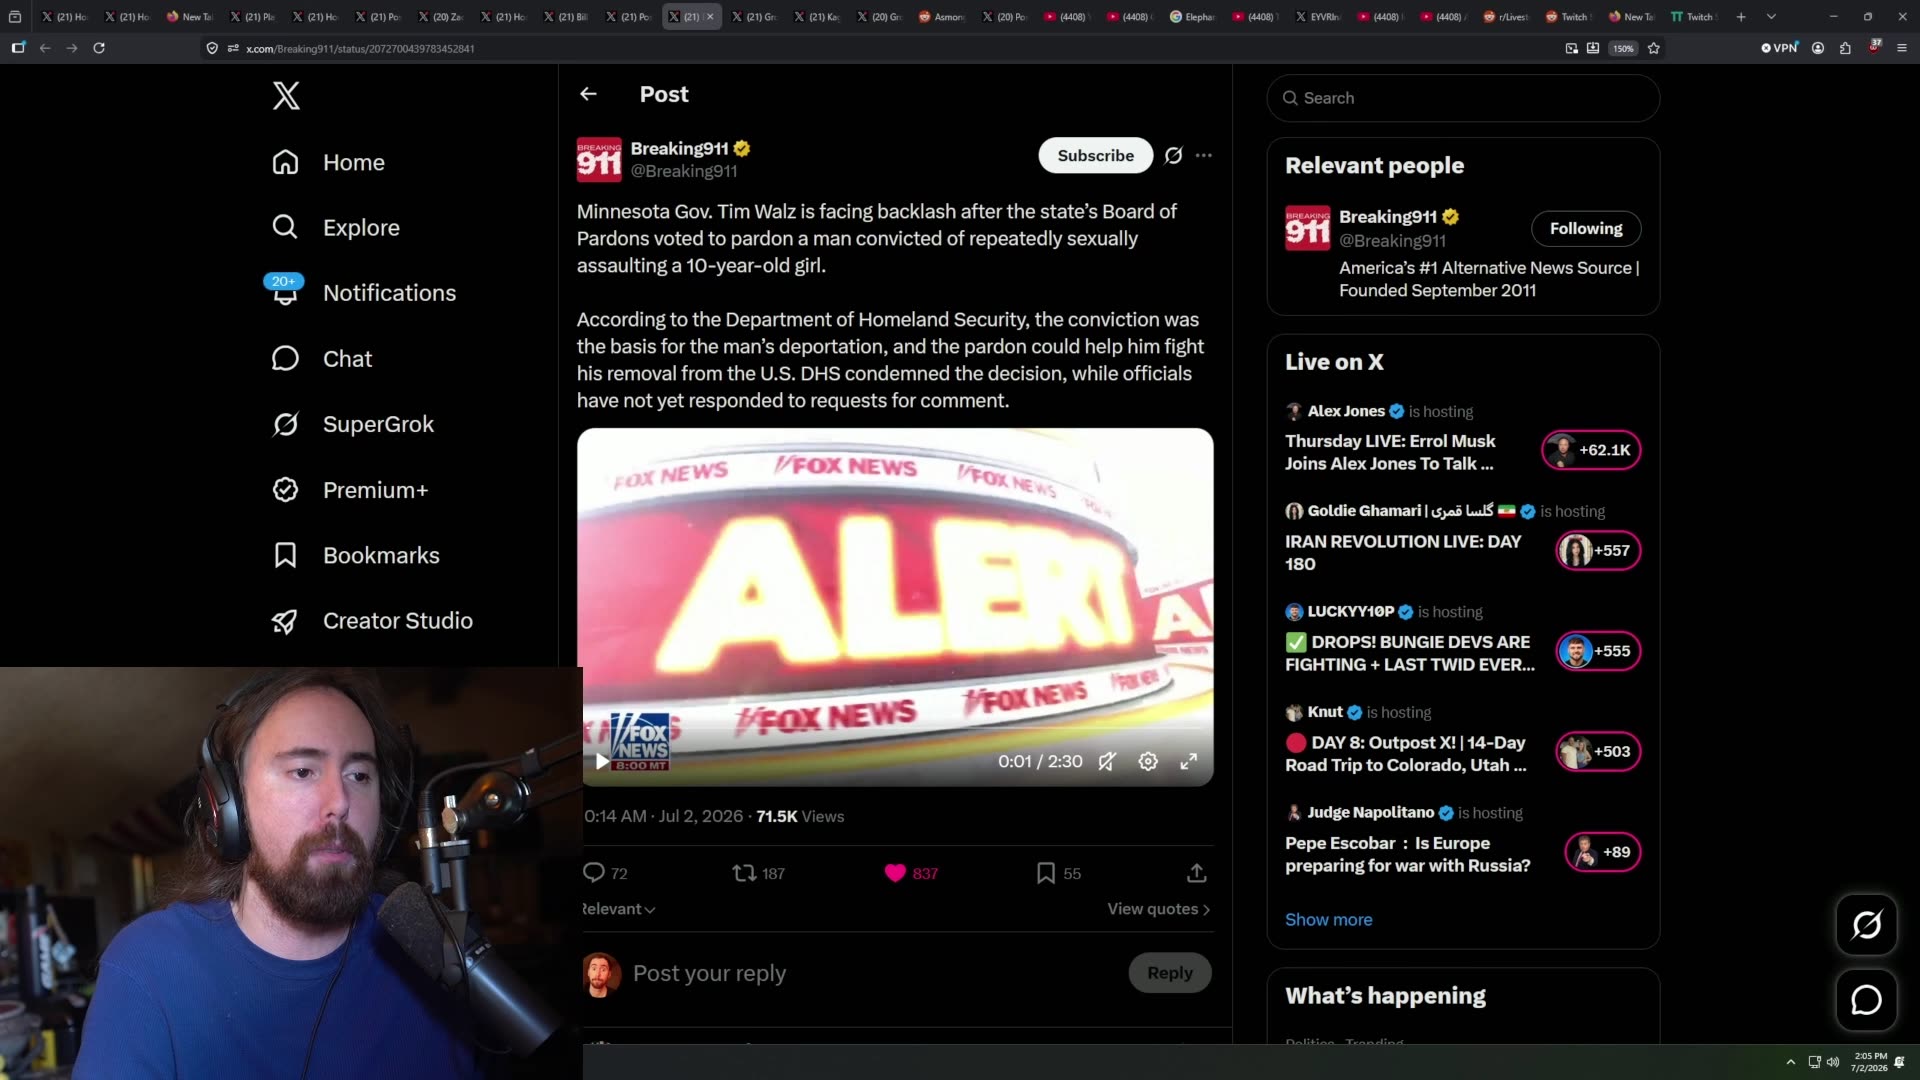This screenshot has width=1920, height=1080.
Task: Open Bookmarks in the sidebar
Action: 355,555
